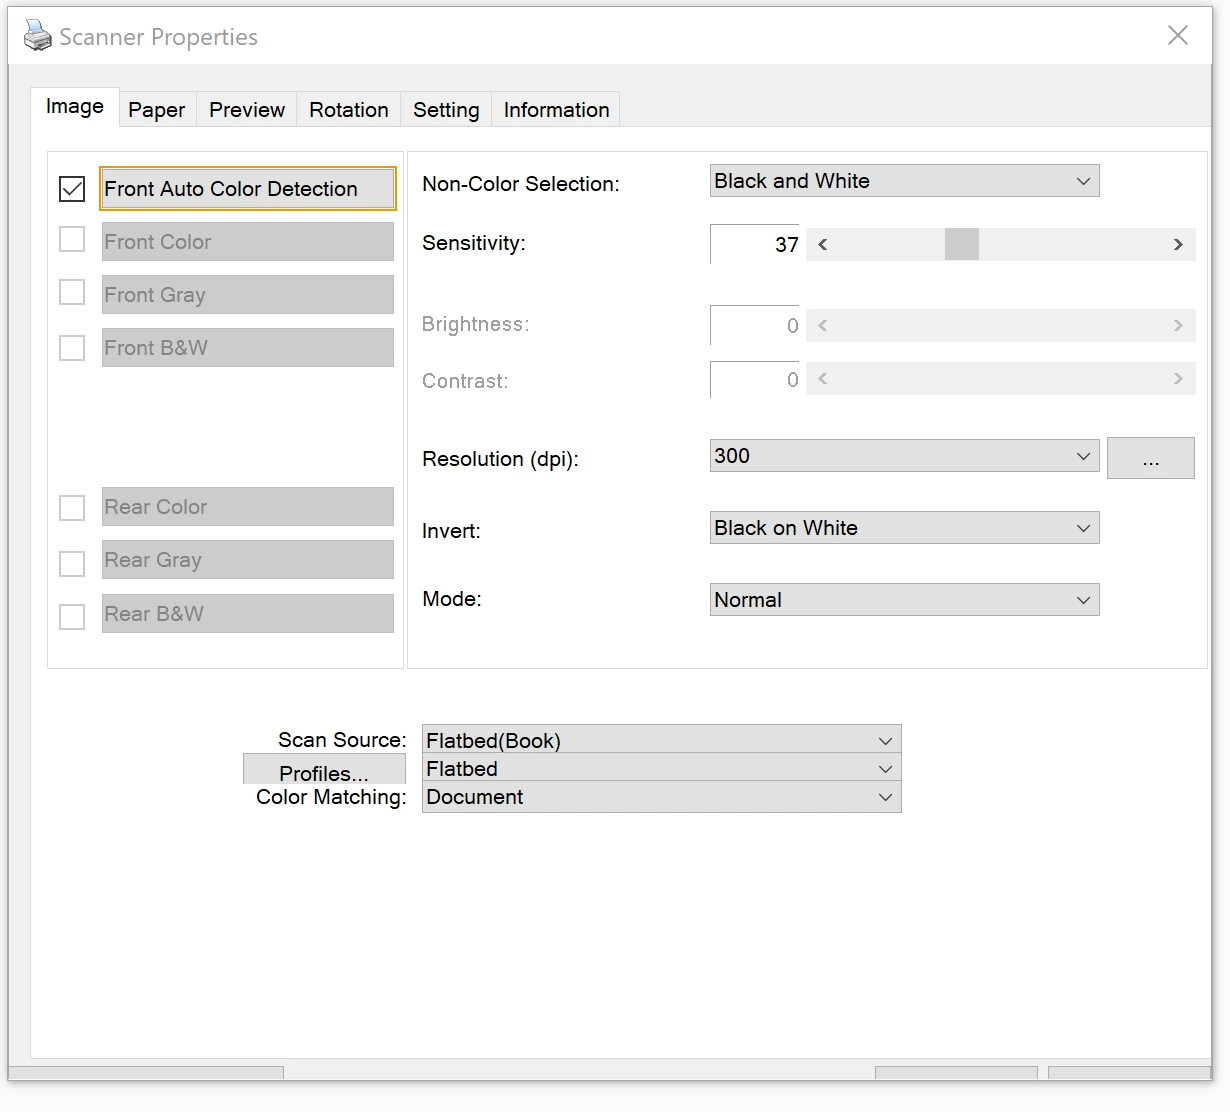
Task: Go to the Information tab
Action: point(556,110)
